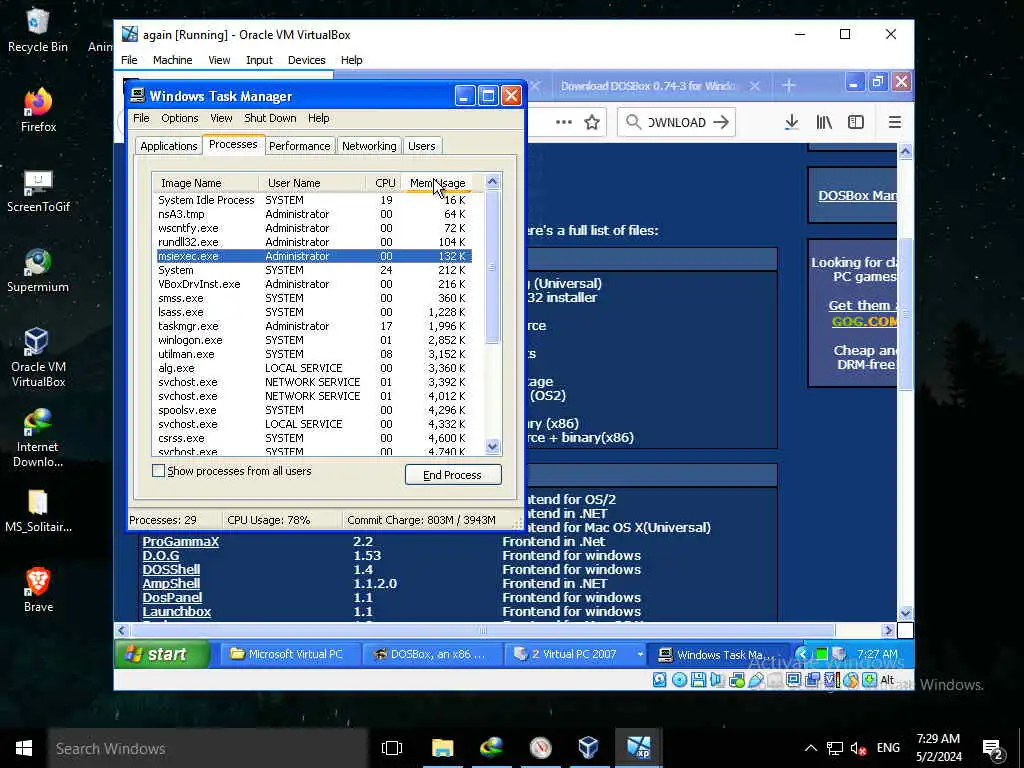This screenshot has width=1024, height=768.
Task: Click the green keyboard capture arrow icon
Action: click(x=869, y=680)
